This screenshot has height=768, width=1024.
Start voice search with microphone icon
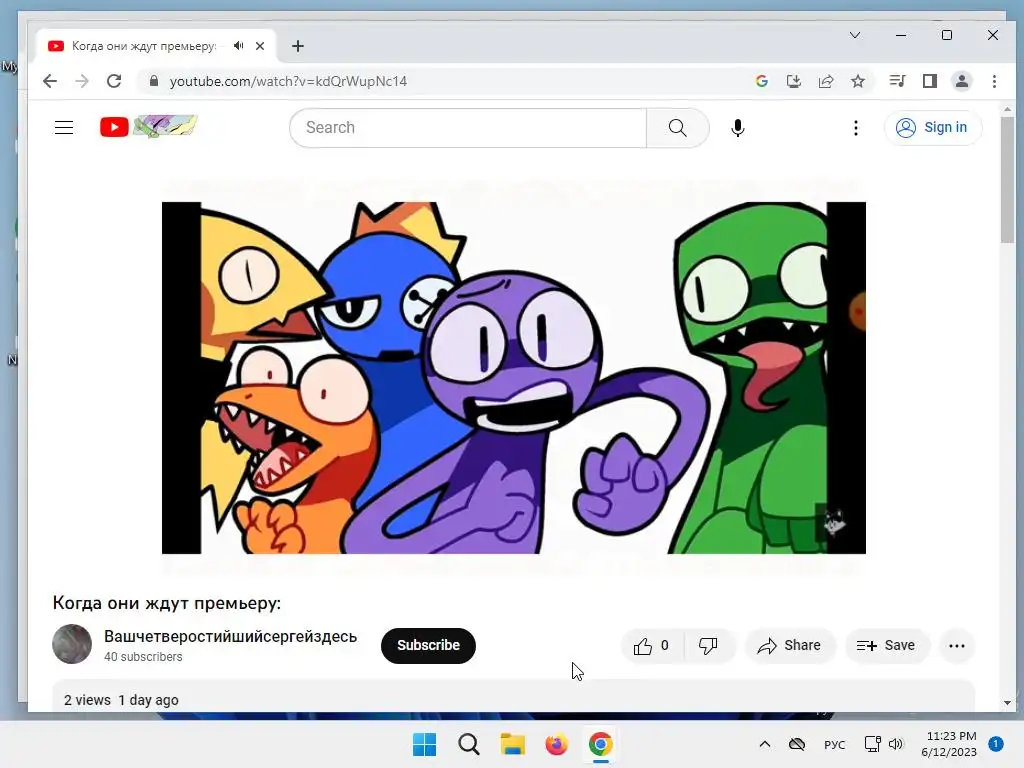(x=738, y=128)
